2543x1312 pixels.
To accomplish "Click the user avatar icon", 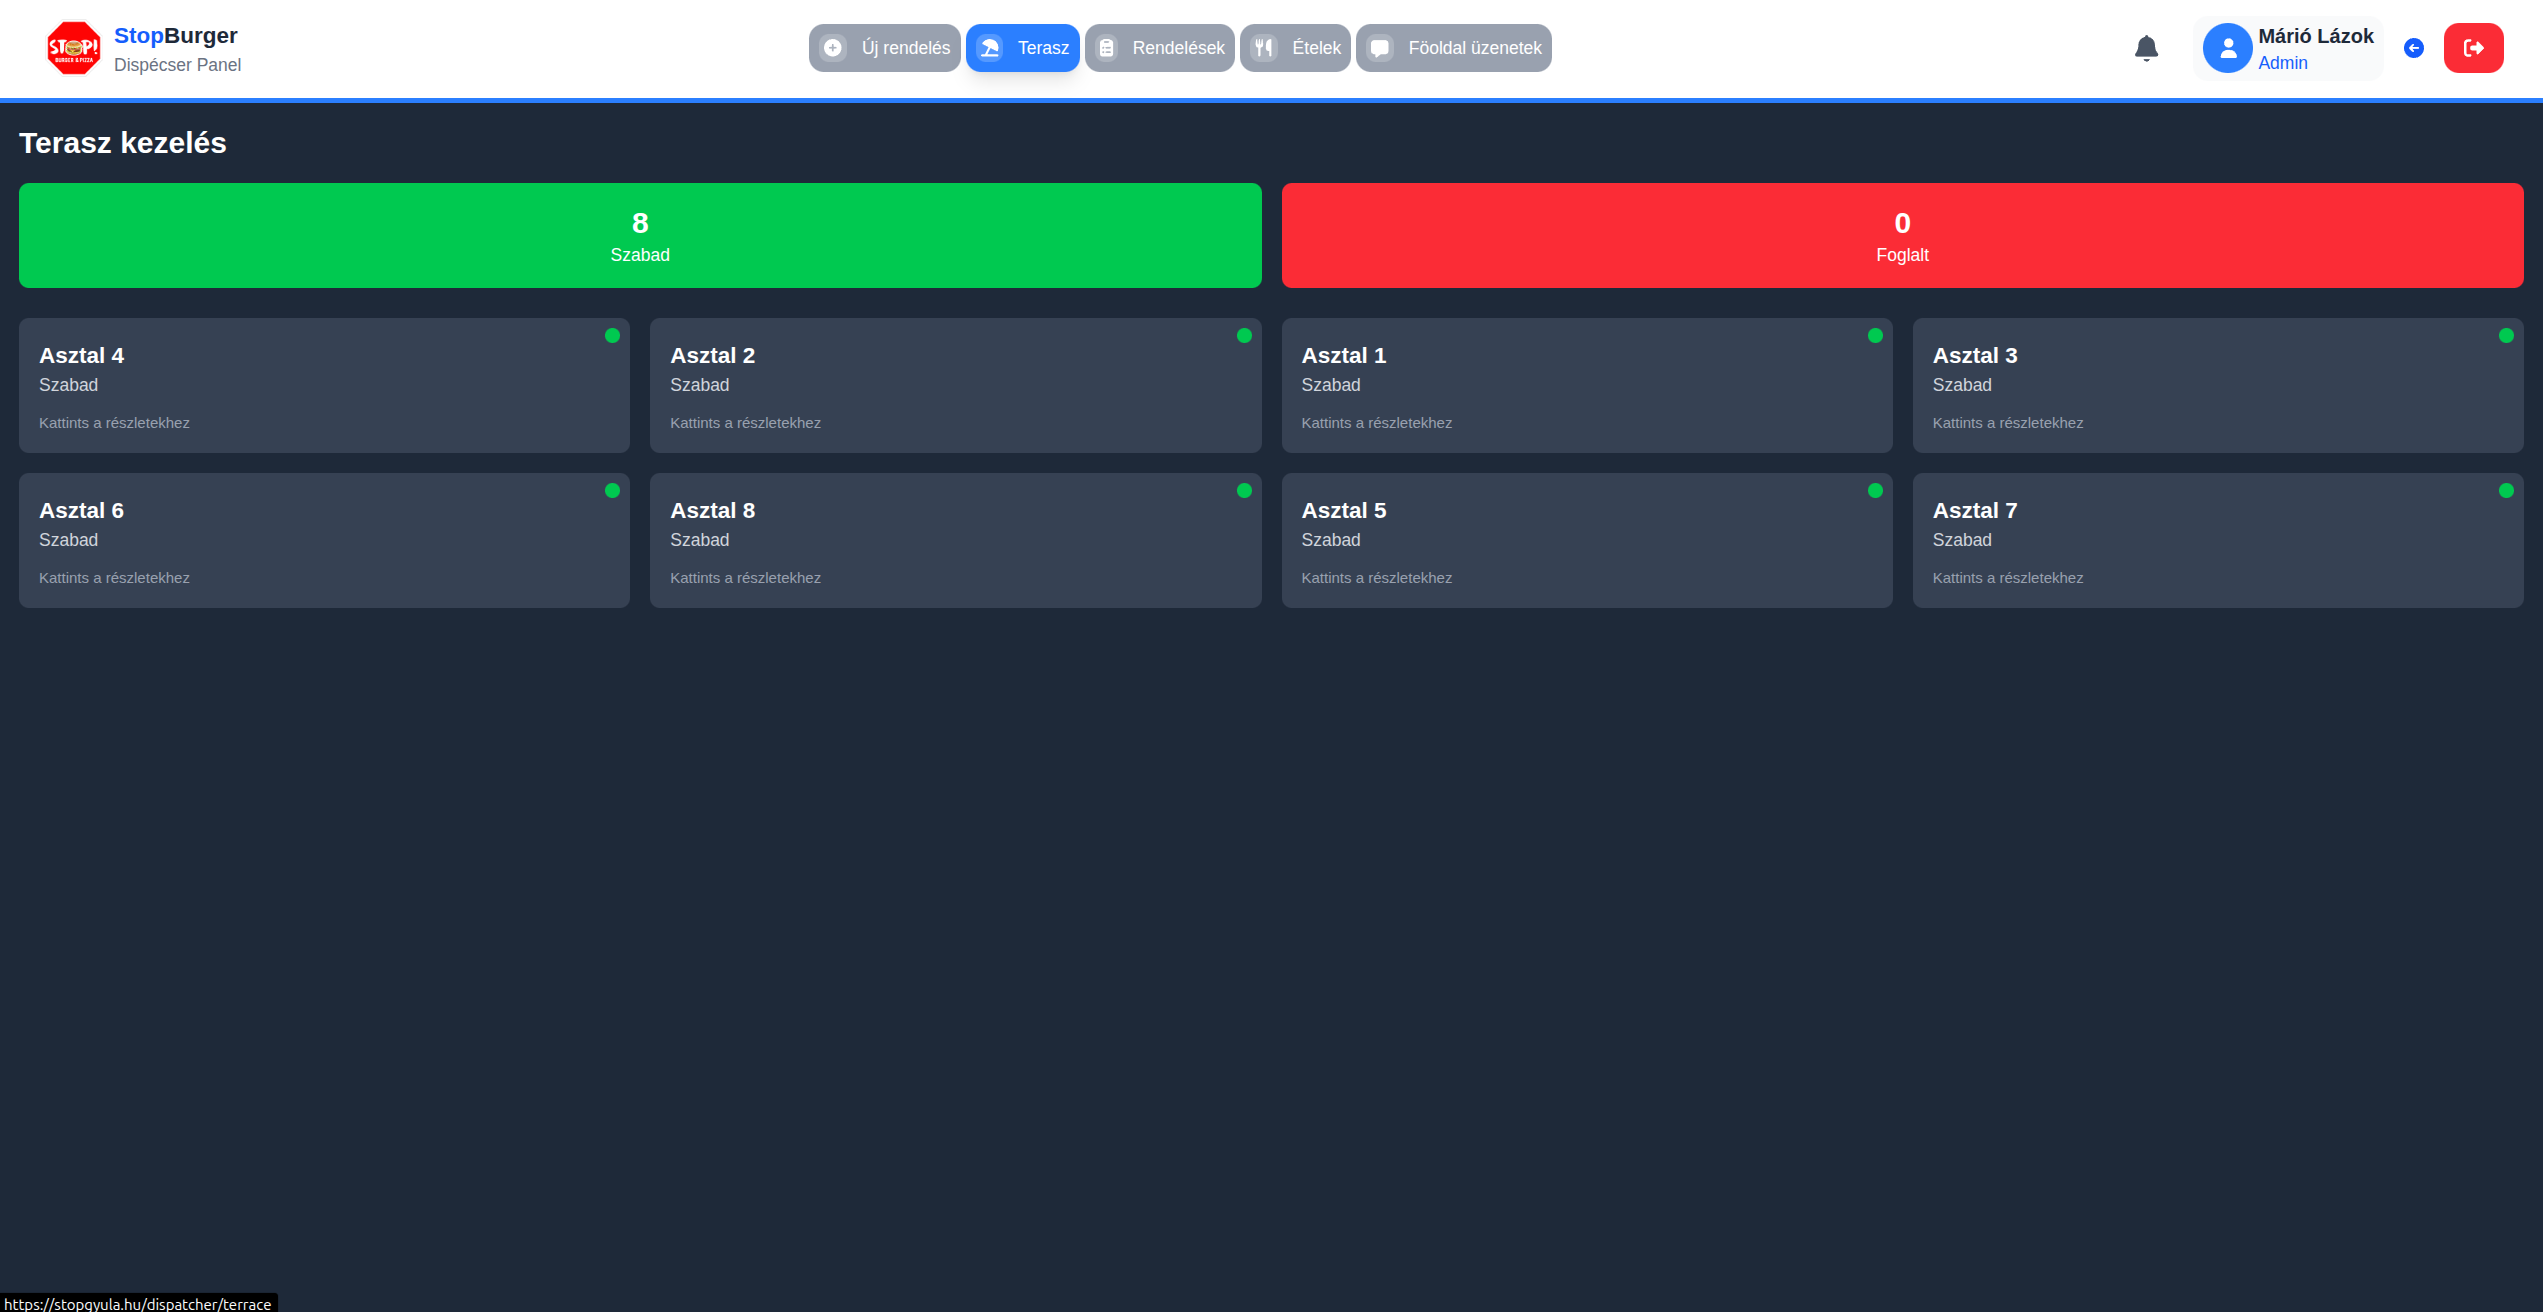I will coord(2227,48).
